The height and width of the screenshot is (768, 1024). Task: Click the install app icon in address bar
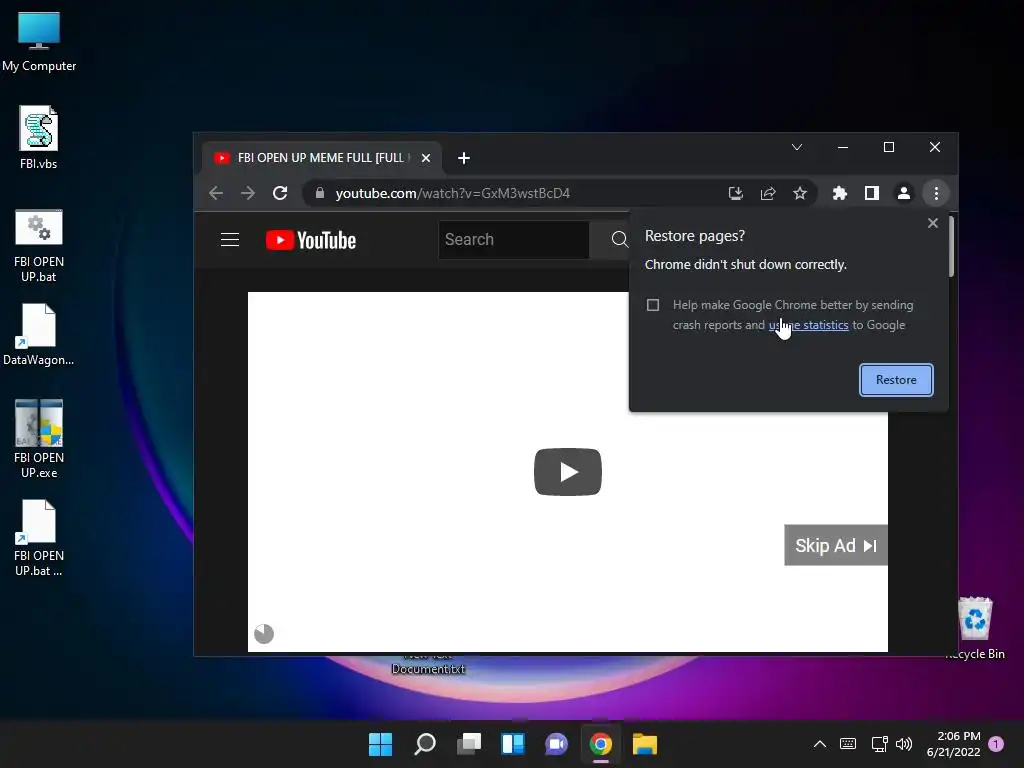(x=736, y=193)
